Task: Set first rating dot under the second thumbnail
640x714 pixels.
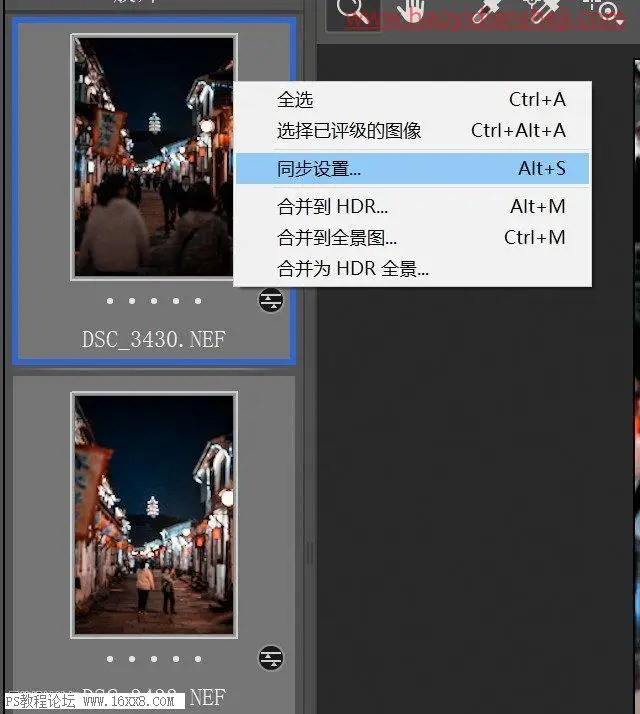Action: point(110,659)
